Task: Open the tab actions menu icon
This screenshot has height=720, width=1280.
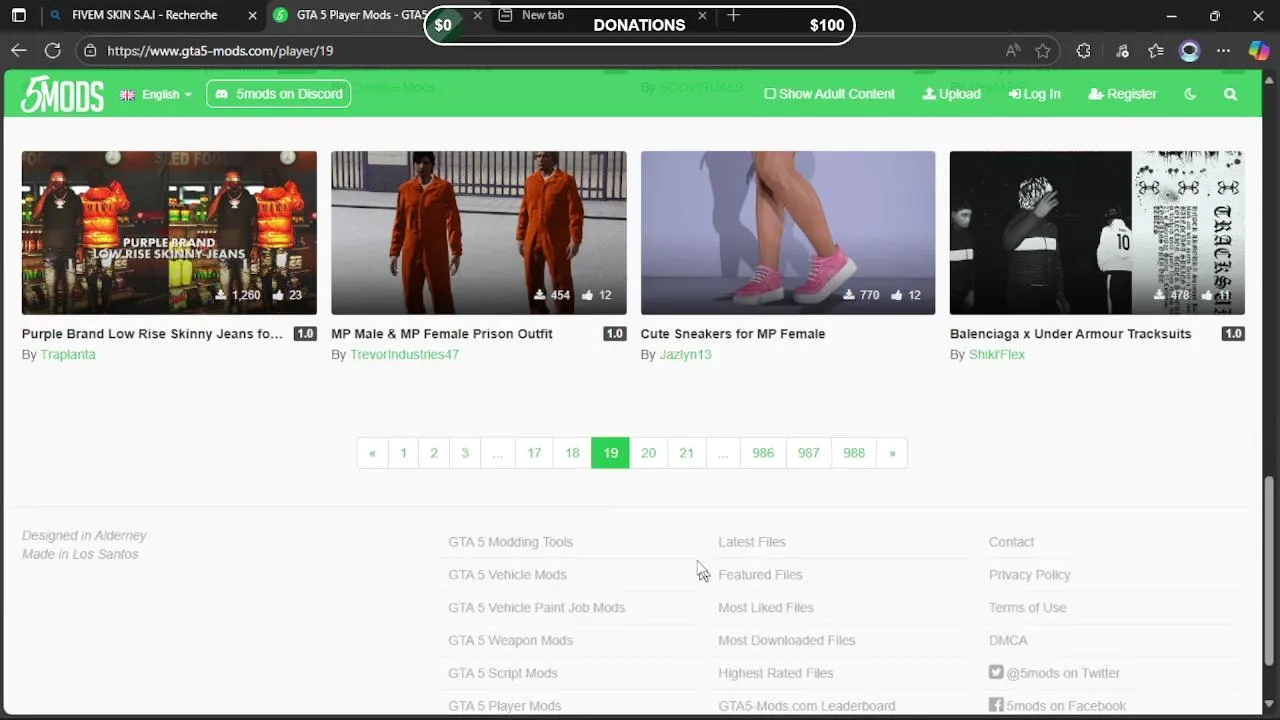Action: [19, 16]
